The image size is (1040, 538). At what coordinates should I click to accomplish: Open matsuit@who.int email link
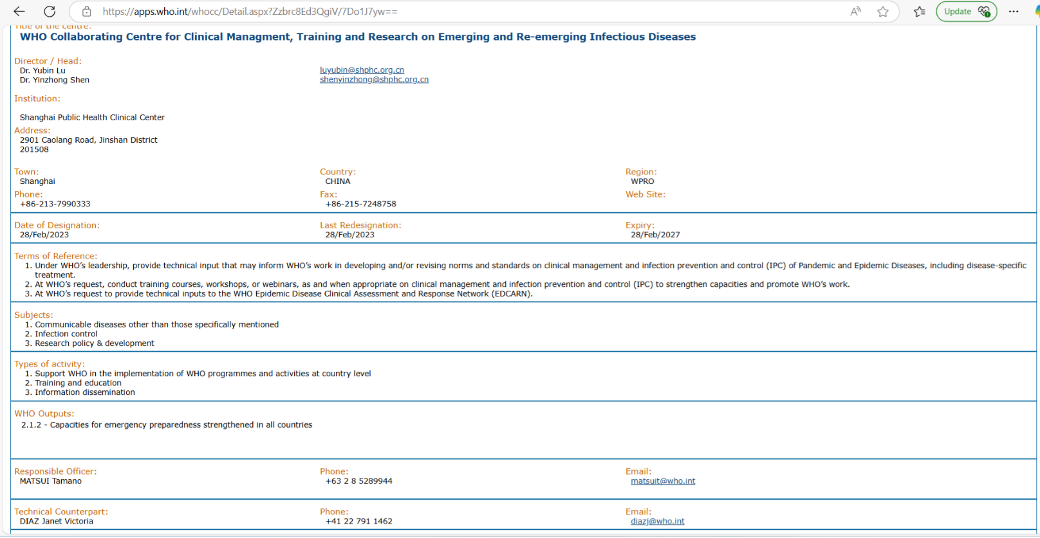tap(663, 481)
